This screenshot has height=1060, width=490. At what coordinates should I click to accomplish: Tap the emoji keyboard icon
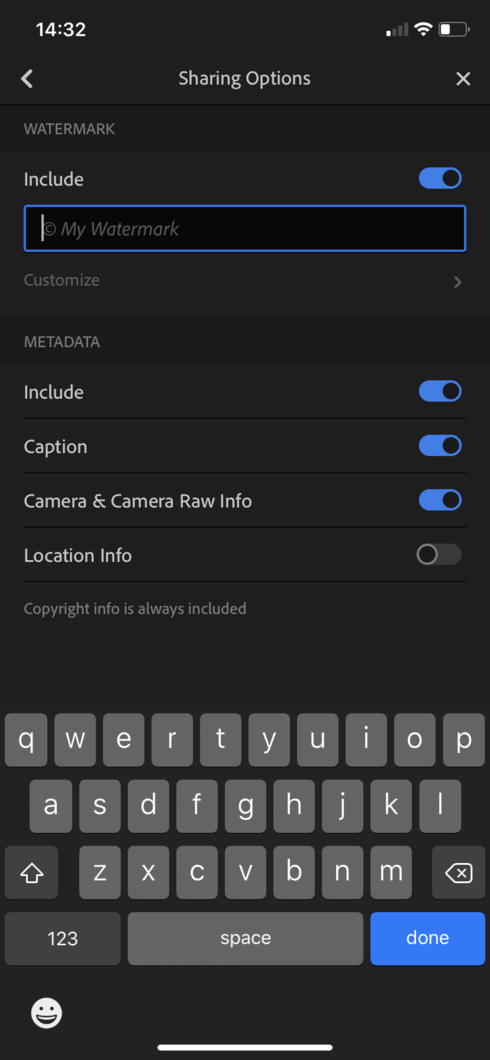coord(47,1013)
